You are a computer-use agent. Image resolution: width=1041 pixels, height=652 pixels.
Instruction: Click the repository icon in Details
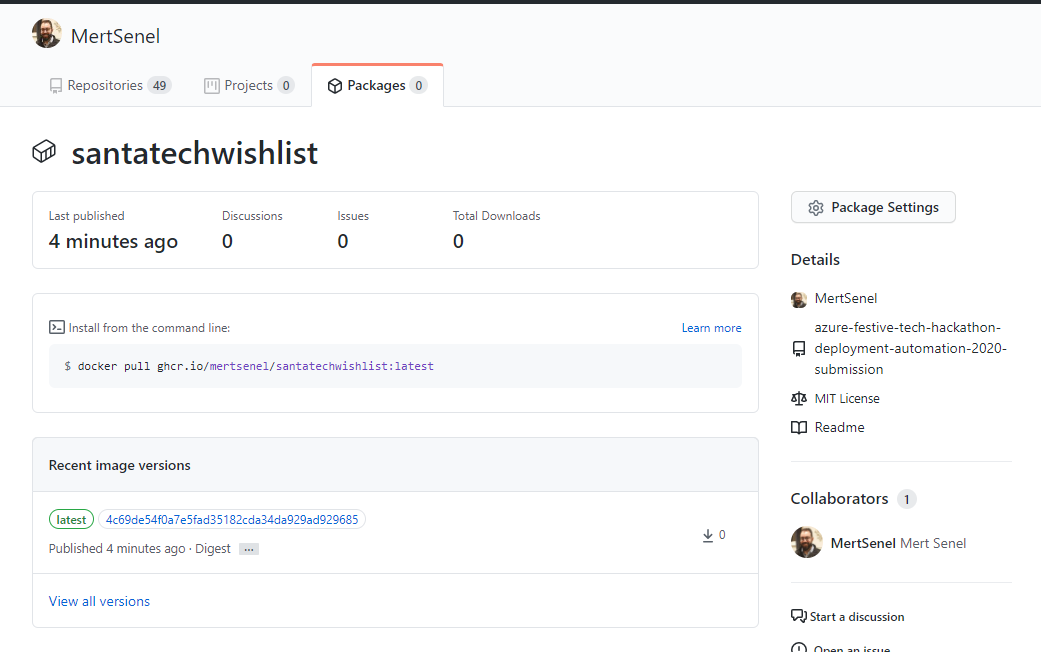(x=799, y=349)
